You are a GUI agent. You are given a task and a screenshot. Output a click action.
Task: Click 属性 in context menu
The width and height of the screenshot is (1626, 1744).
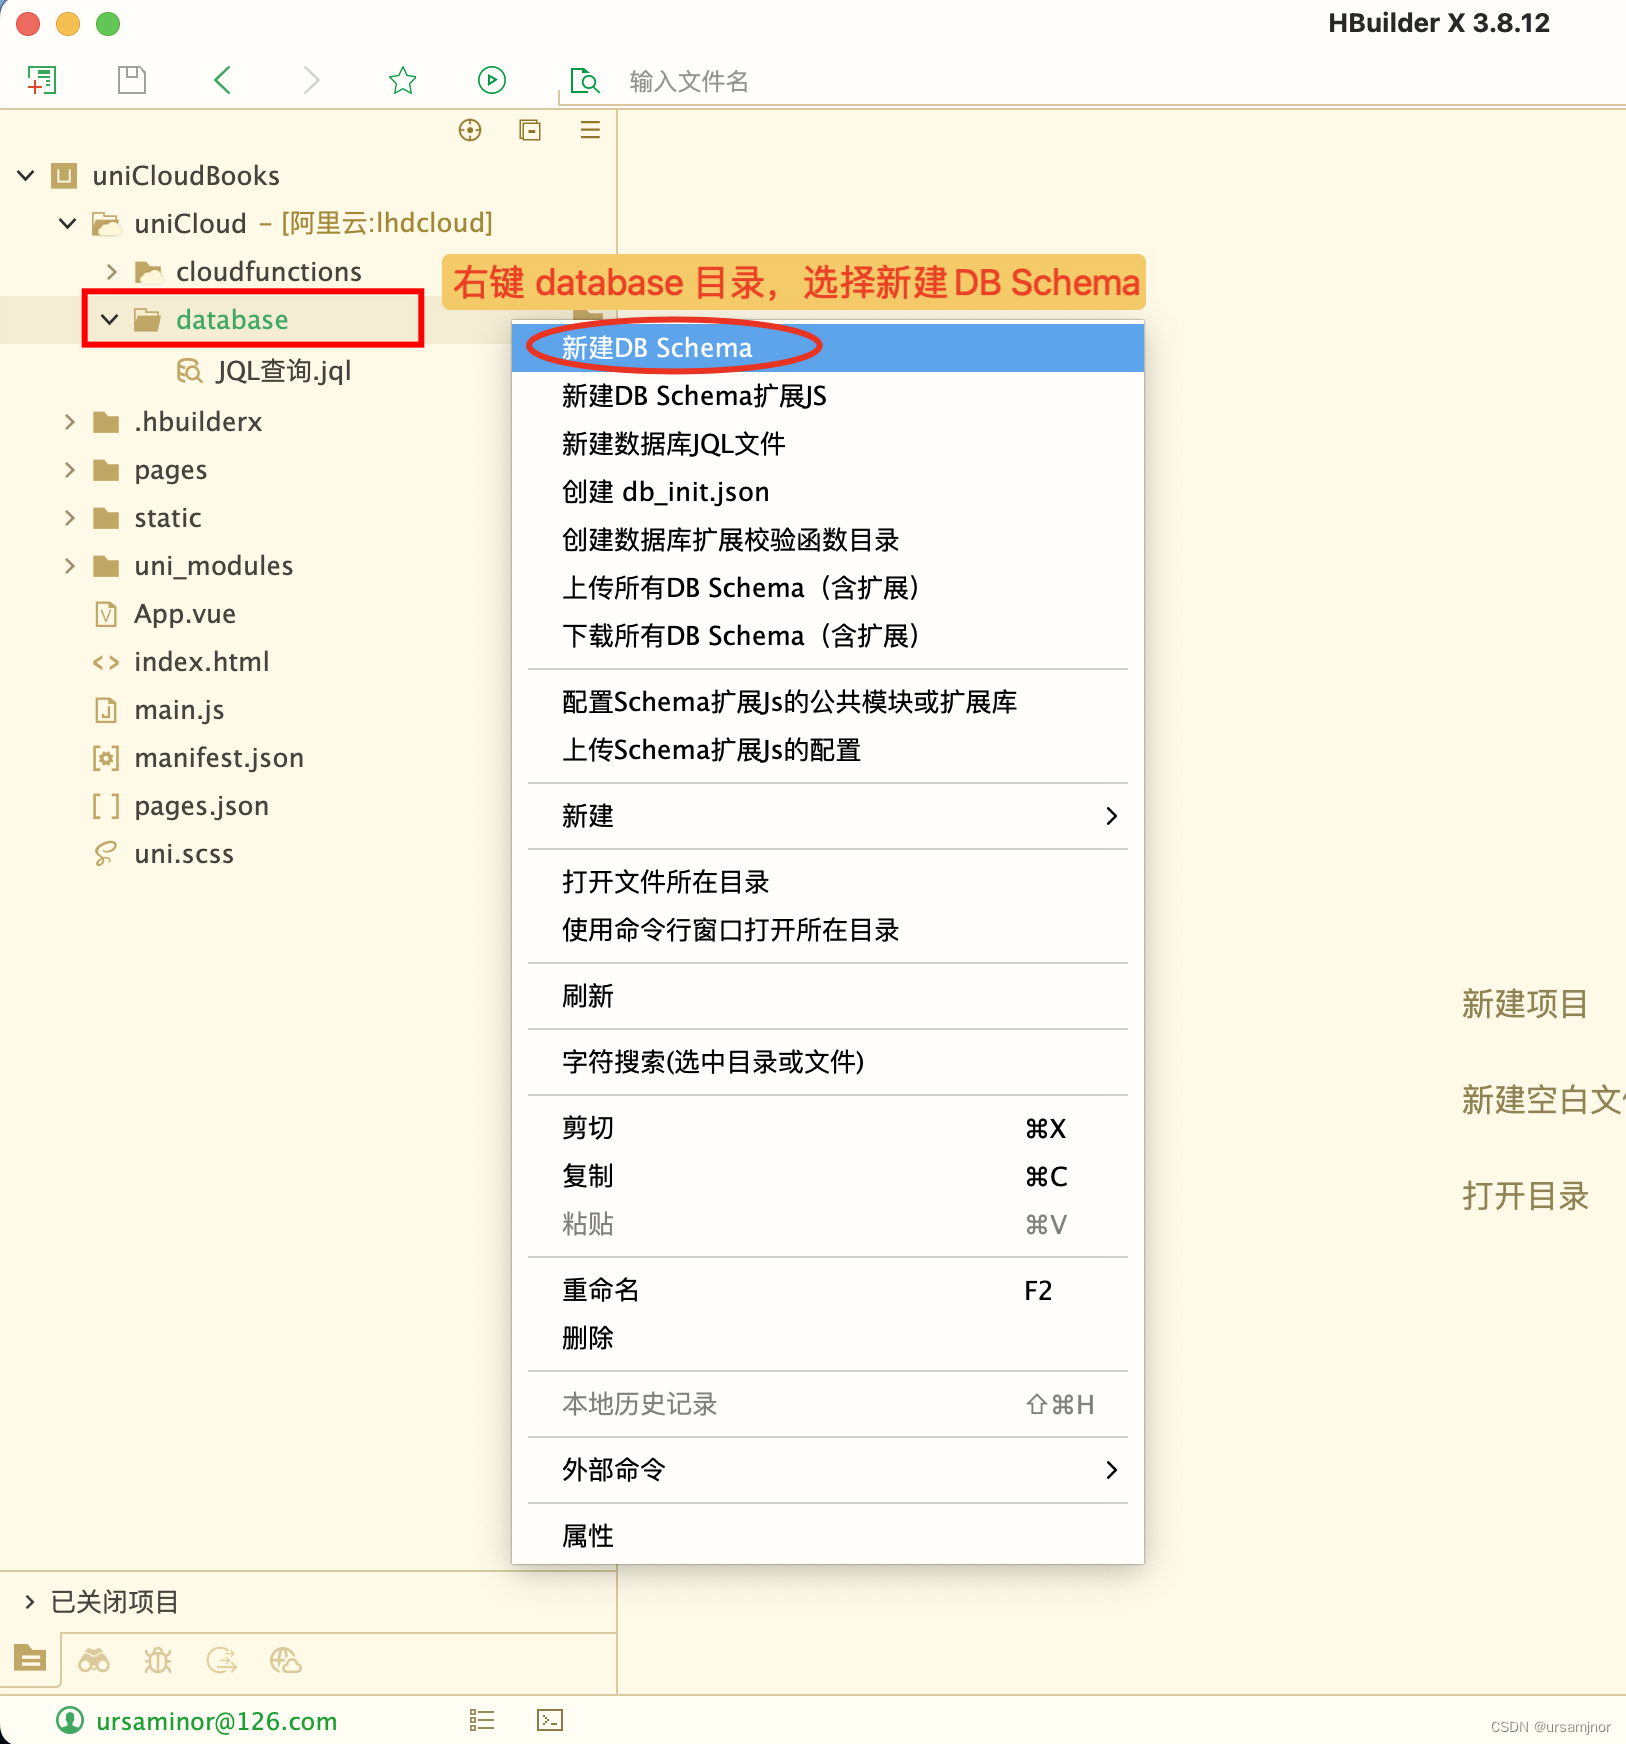[828, 1536]
